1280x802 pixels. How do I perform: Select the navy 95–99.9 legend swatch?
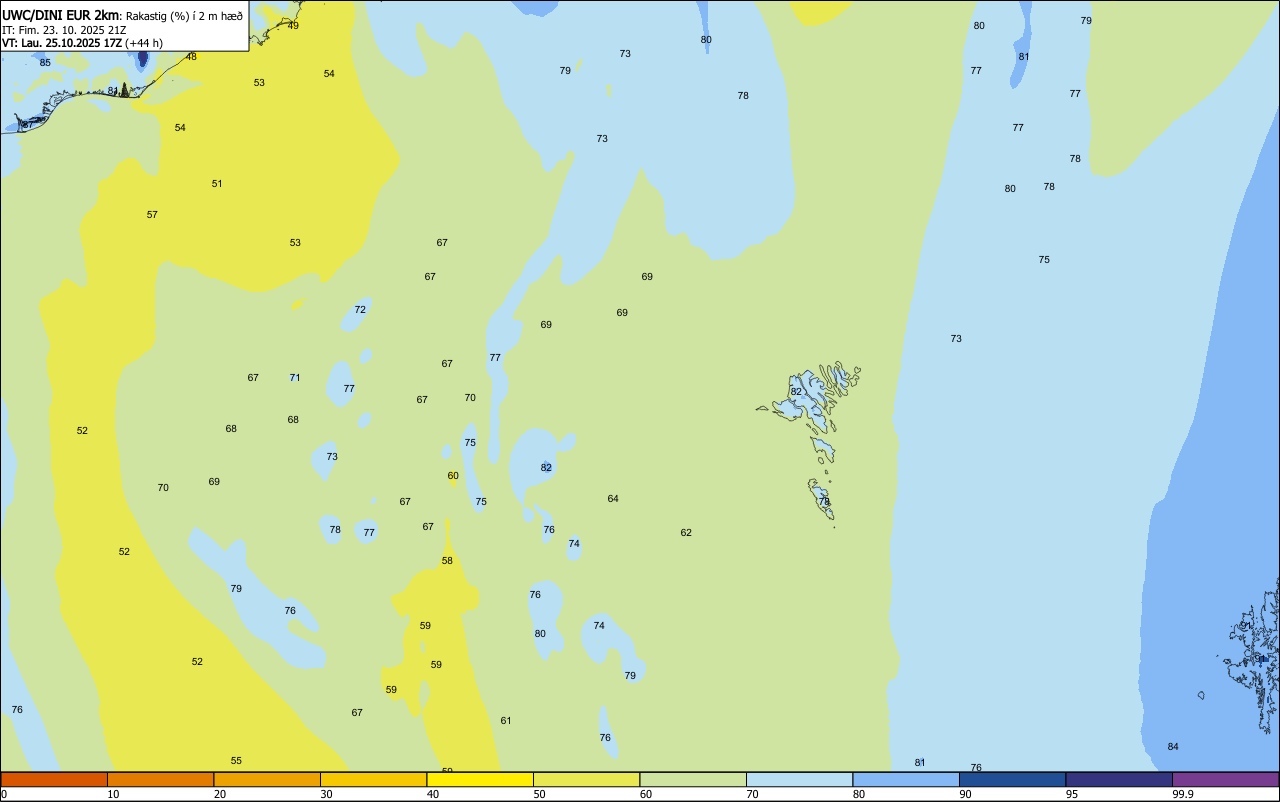click(x=1119, y=779)
